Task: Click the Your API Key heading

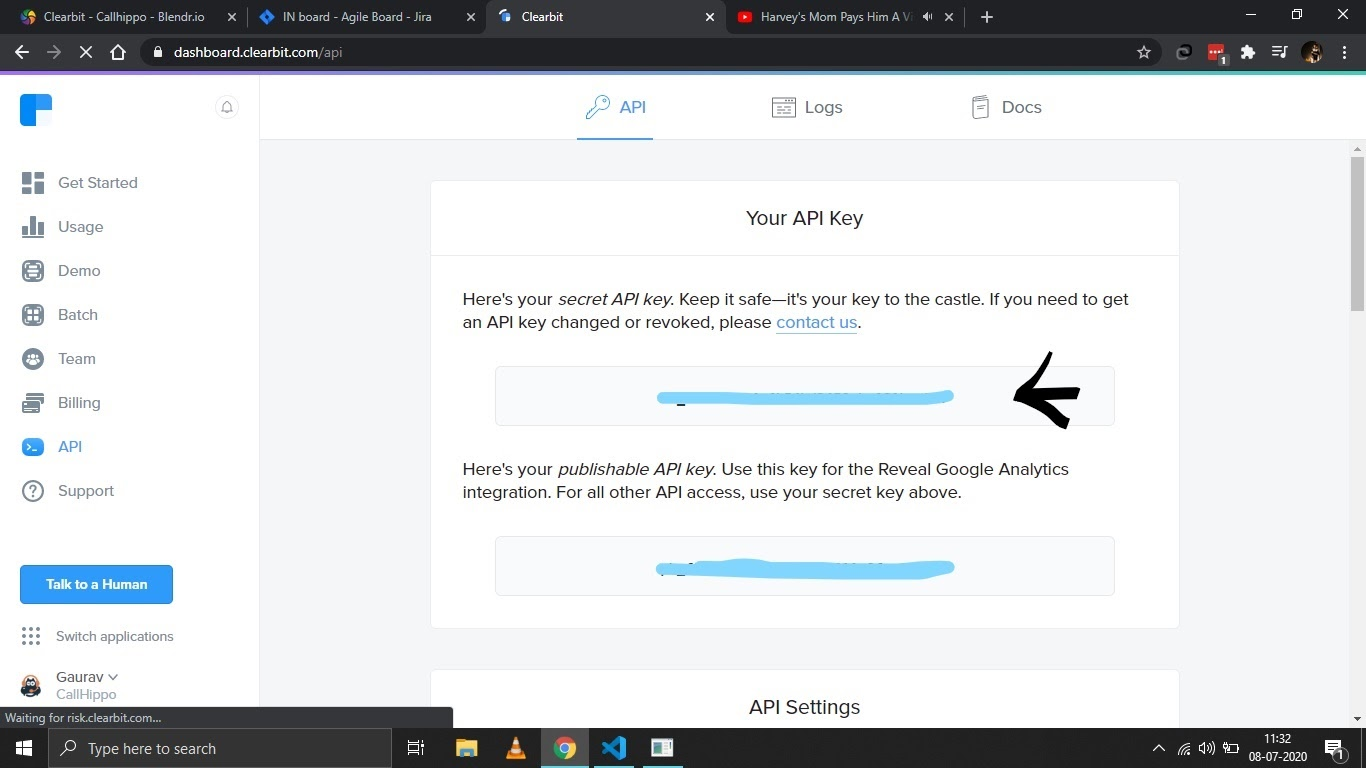Action: pos(804,218)
